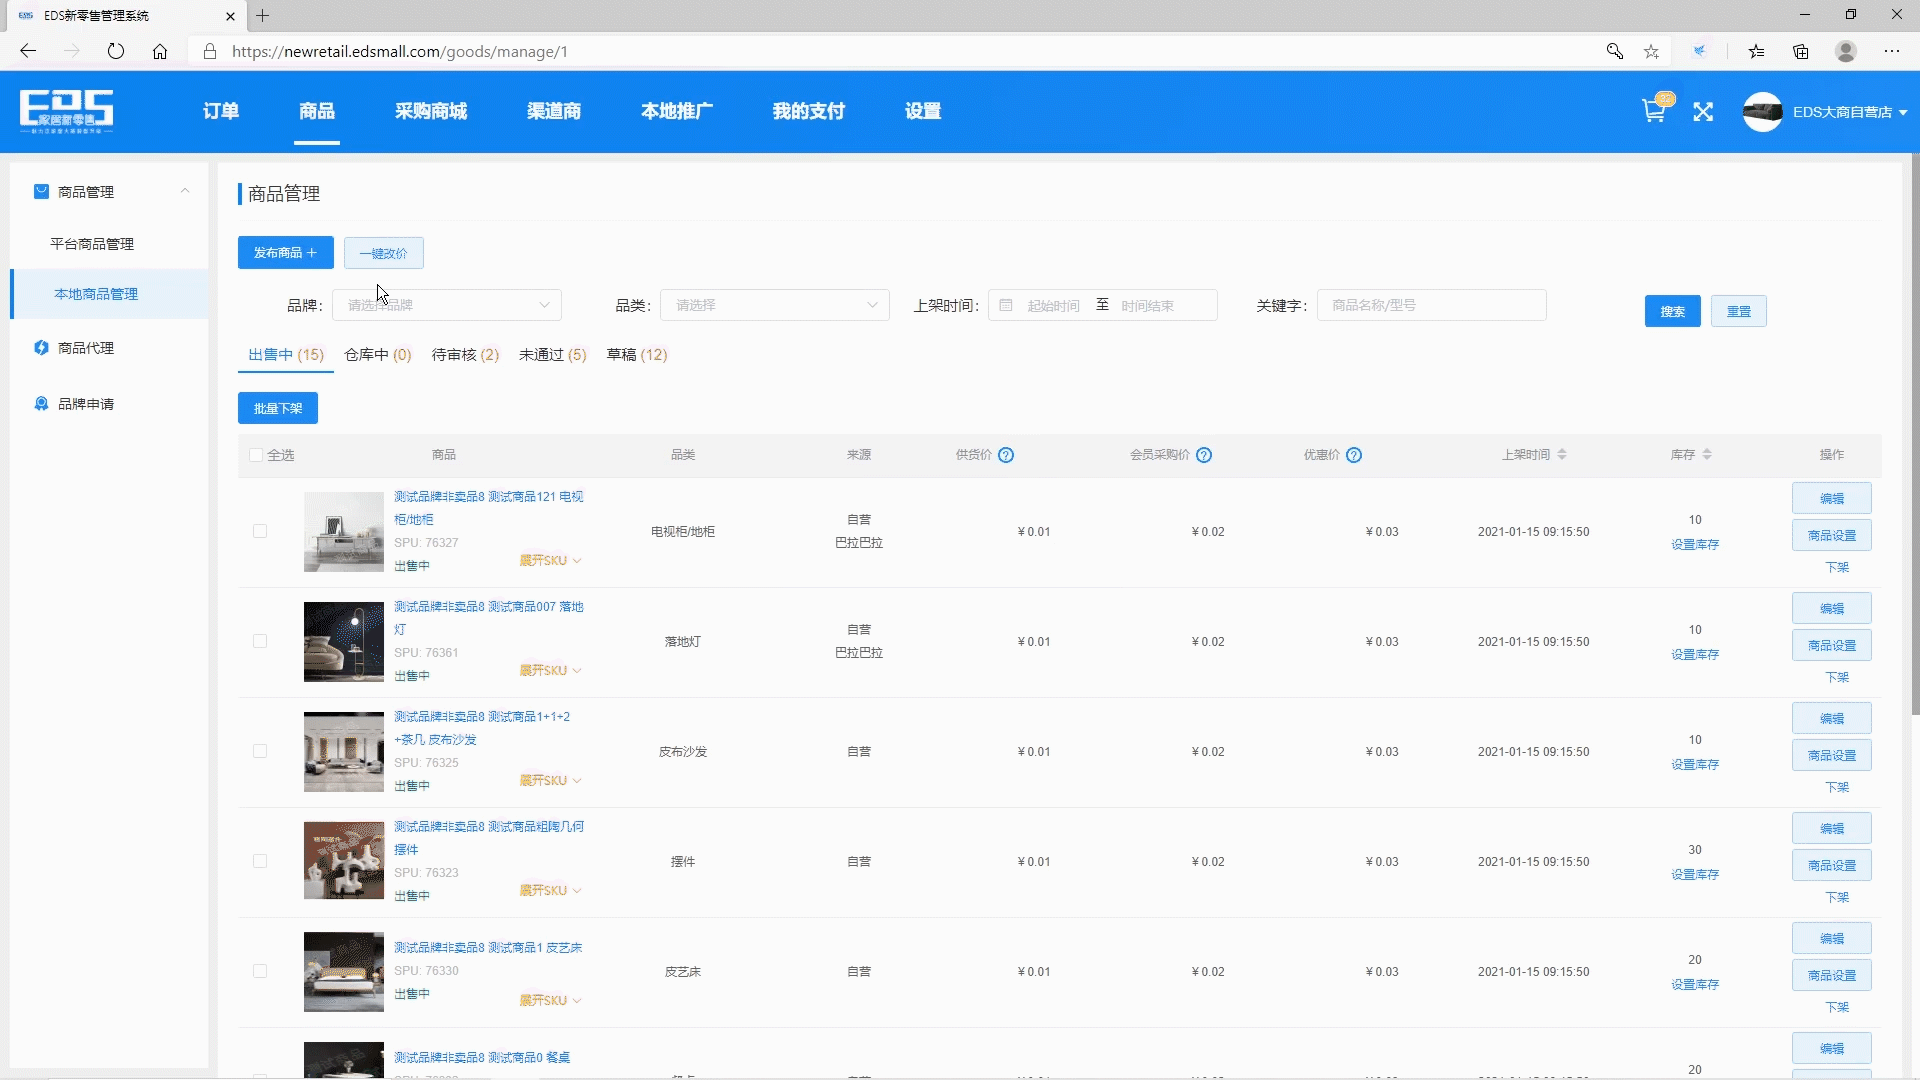This screenshot has width=1920, height=1080.
Task: Open the 采购商城 top menu
Action: click(x=431, y=111)
